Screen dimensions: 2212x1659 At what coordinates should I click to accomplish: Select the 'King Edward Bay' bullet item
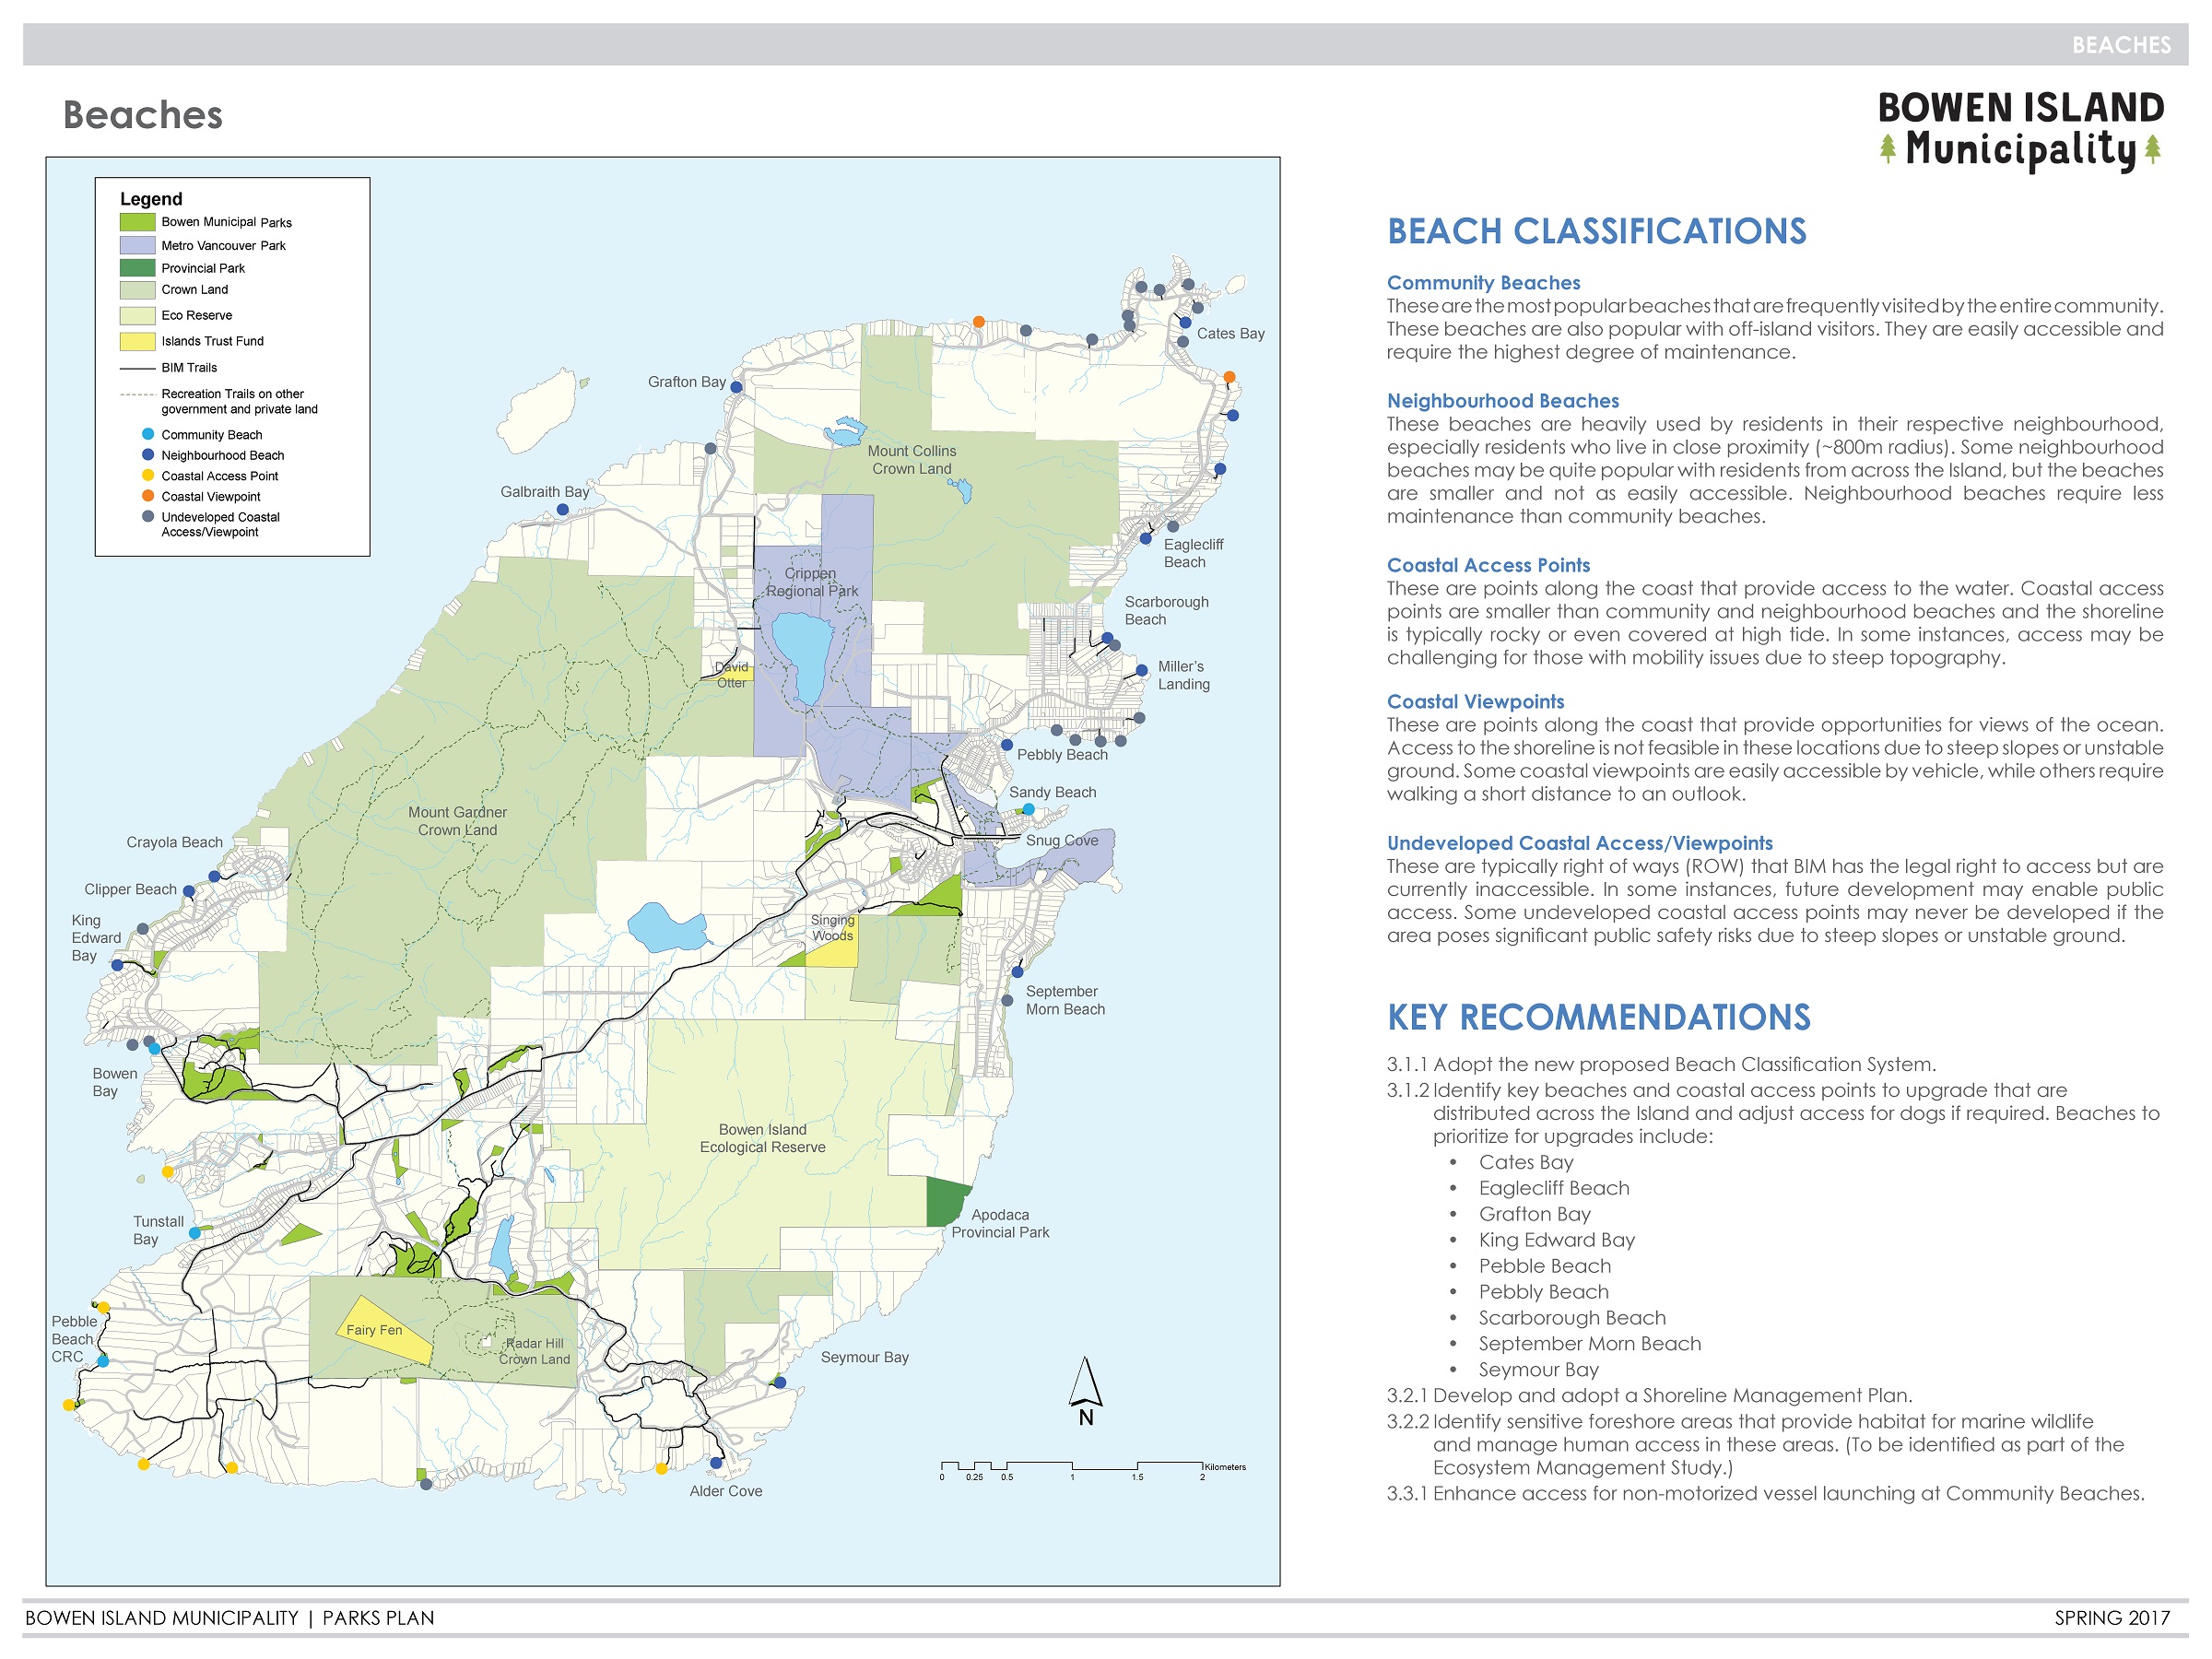(x=1557, y=1240)
